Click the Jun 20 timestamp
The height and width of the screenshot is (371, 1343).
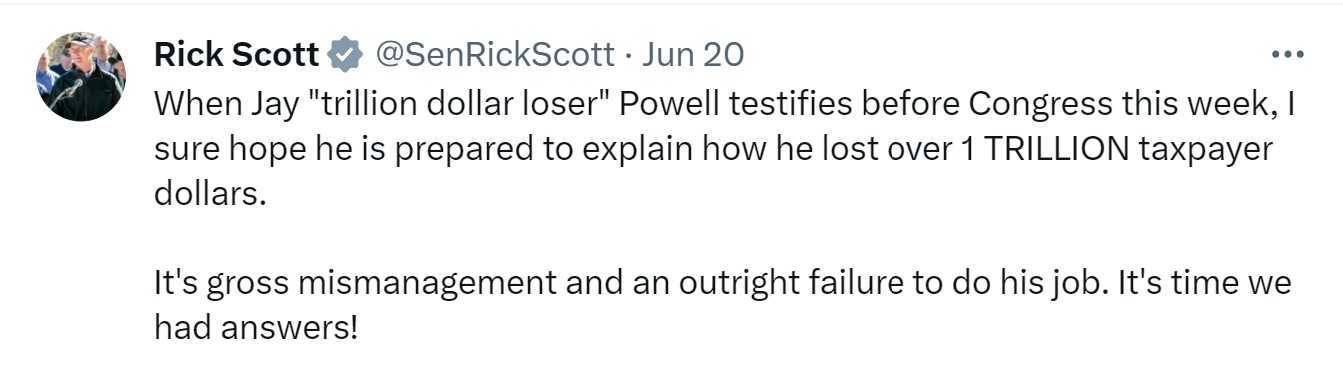click(693, 54)
